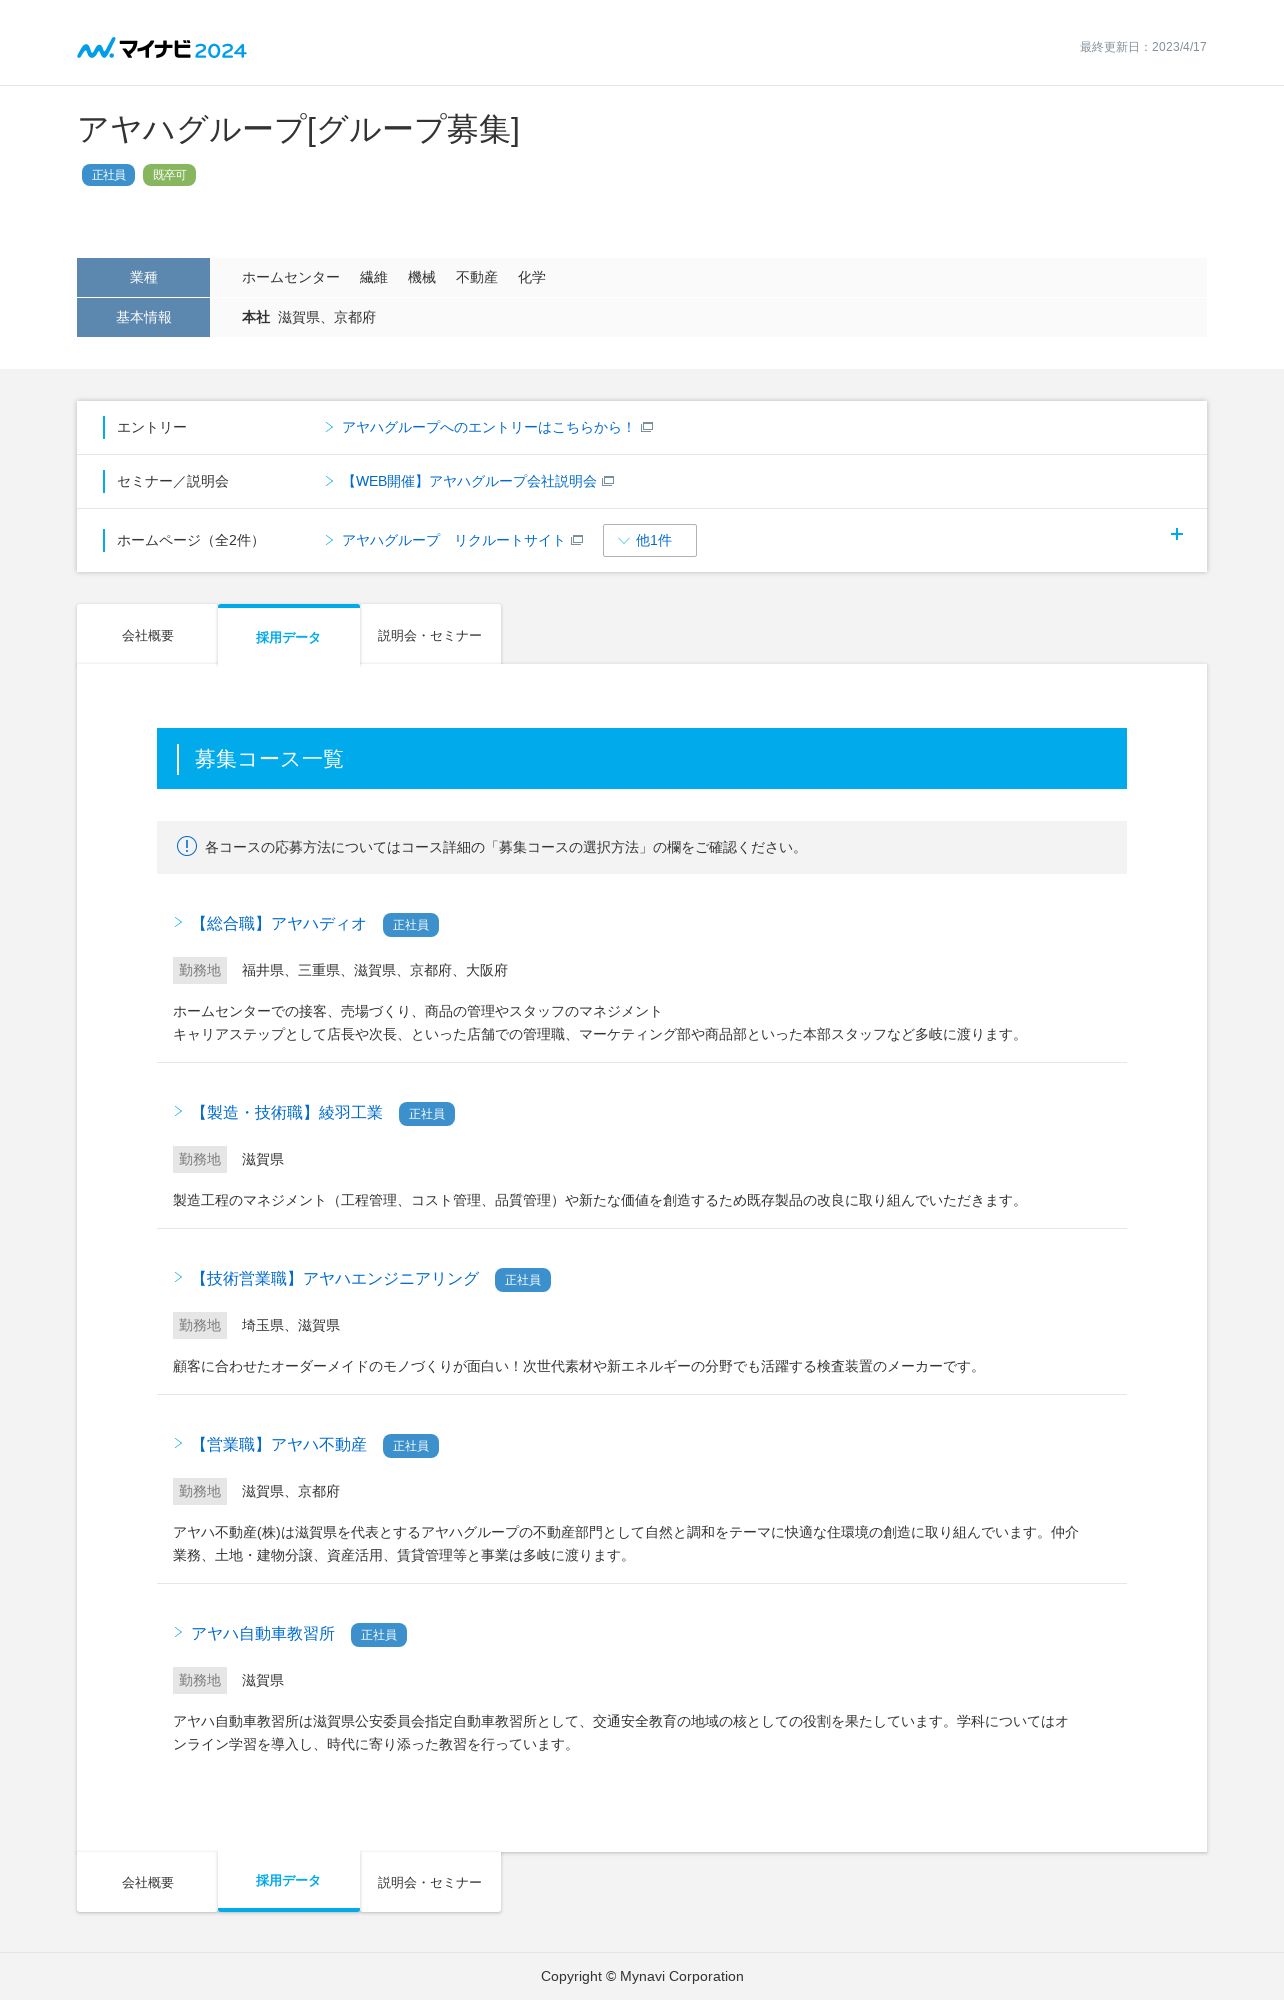Click 既卒可 badge under the page title

click(169, 175)
